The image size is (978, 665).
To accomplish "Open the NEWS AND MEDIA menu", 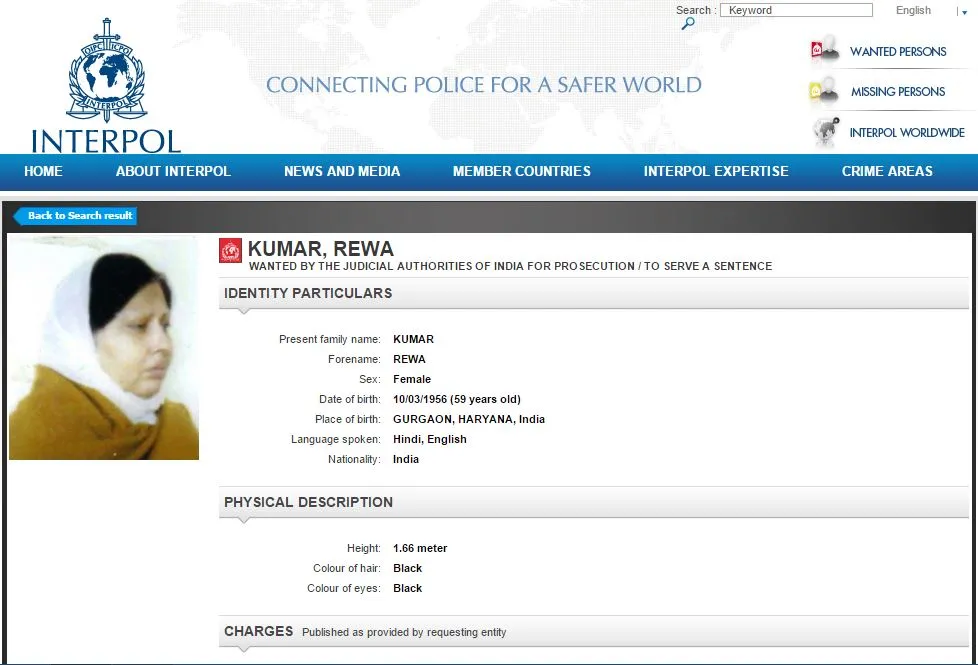I will click(x=342, y=171).
